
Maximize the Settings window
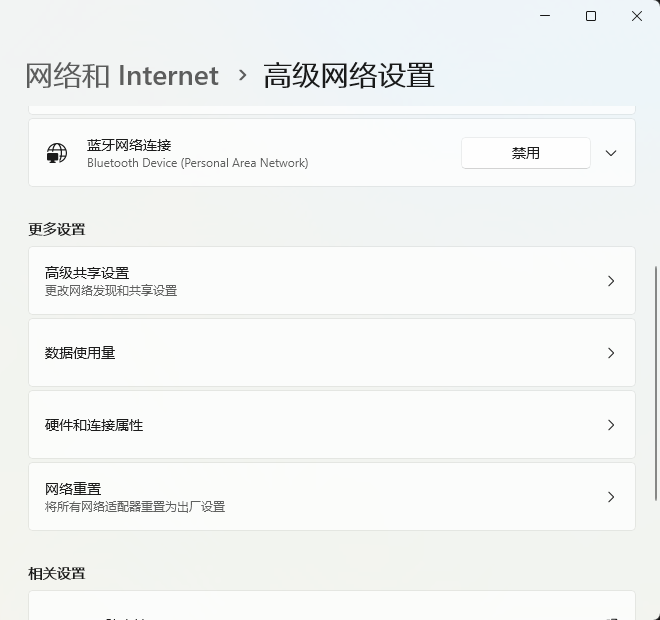[591, 16]
